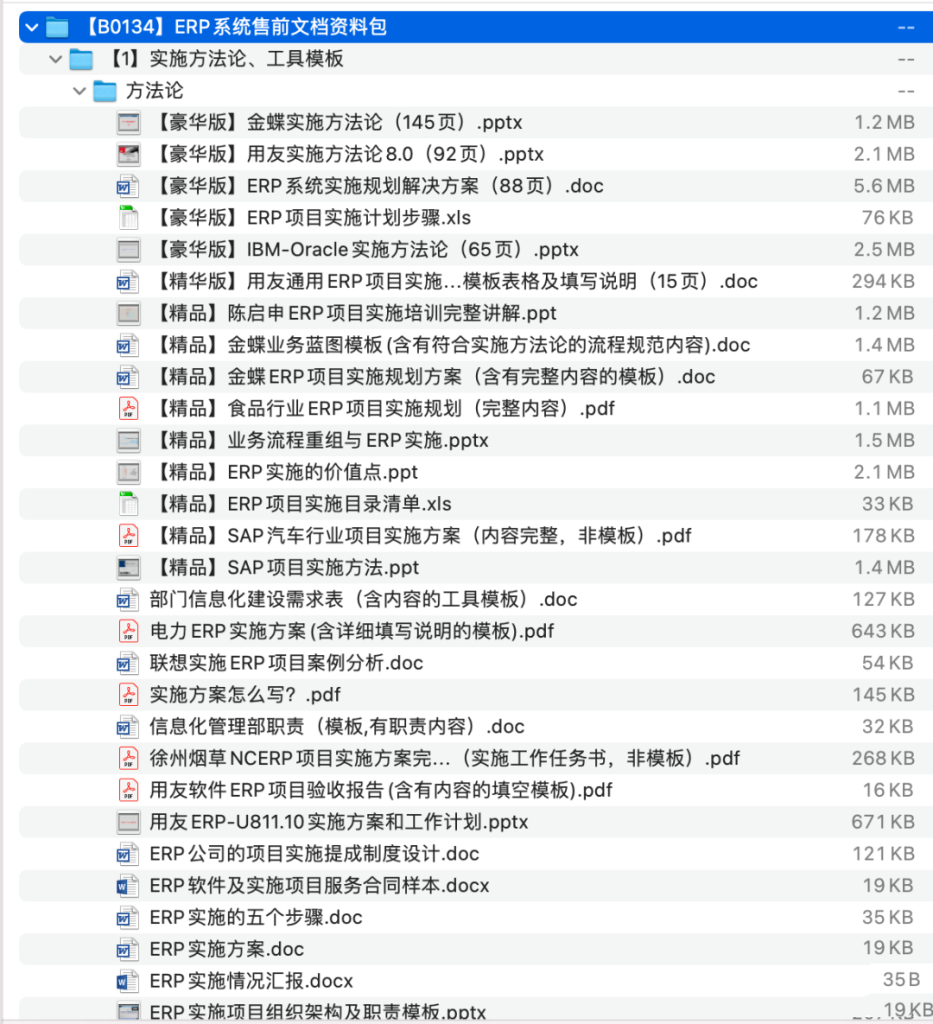Screen dimensions: 933x1024
Task: Collapse the 【1】实施方法论、工具模板 folder
Action: point(55,59)
